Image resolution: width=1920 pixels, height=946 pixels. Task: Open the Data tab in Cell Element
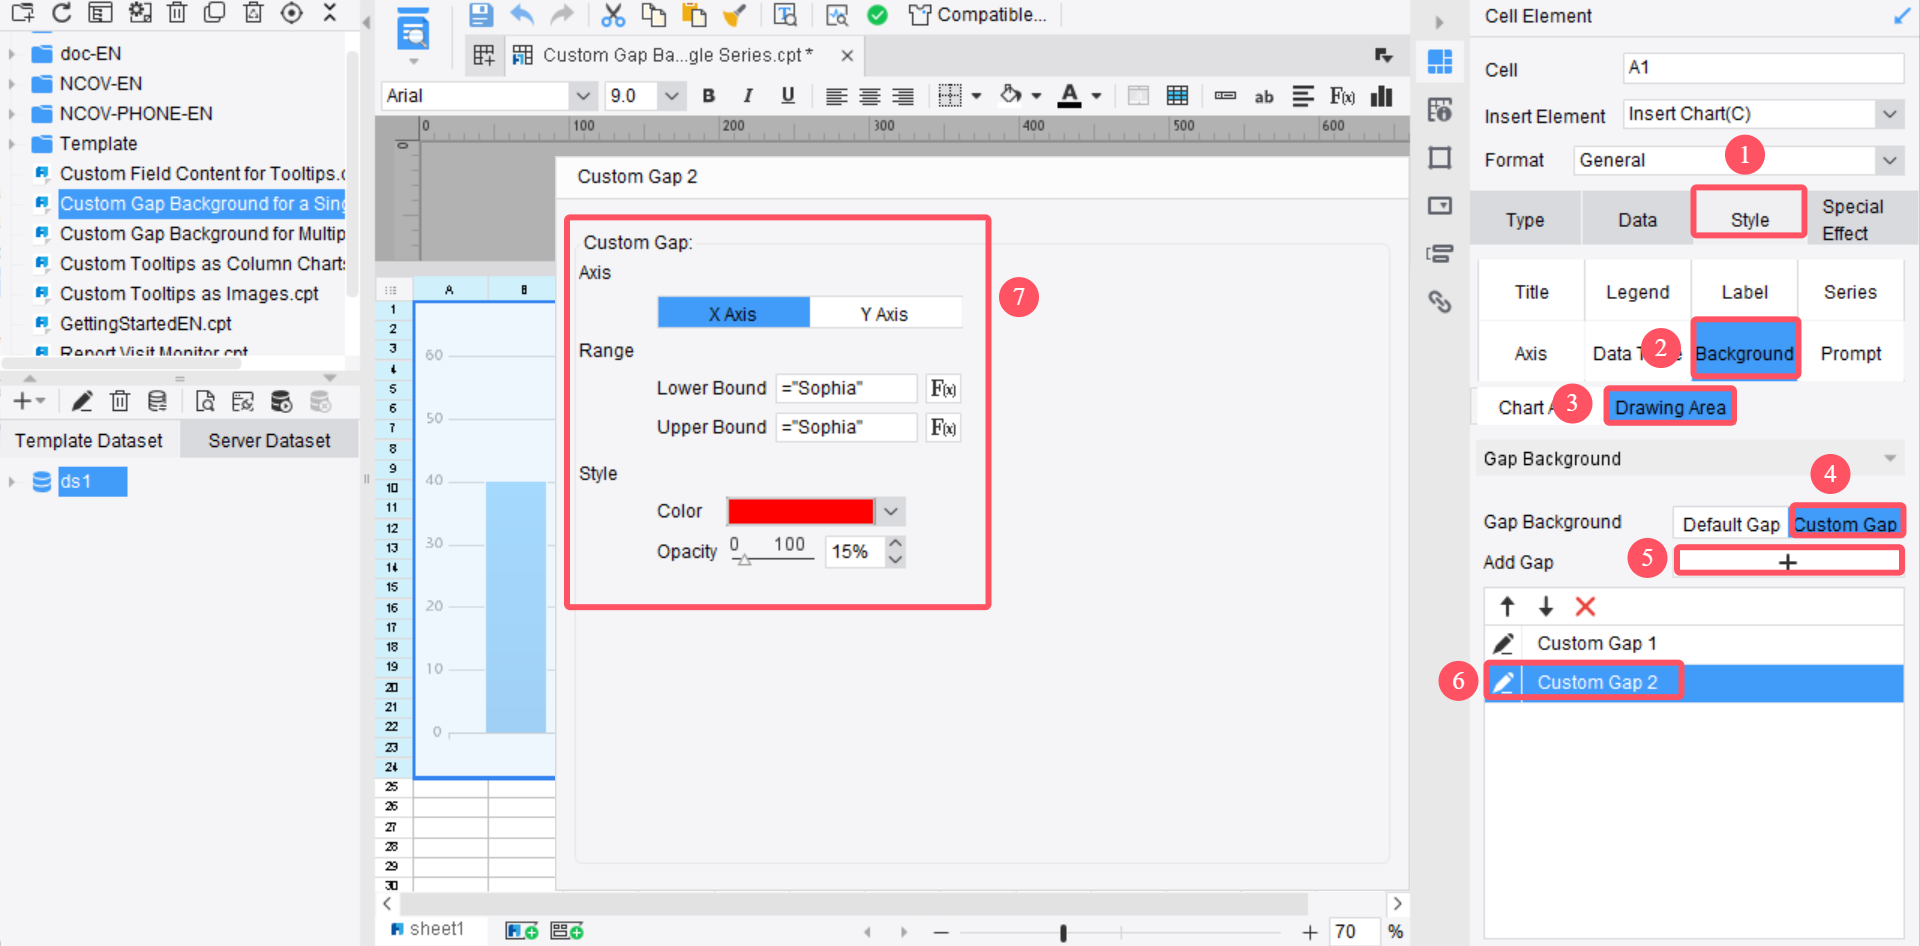(1637, 220)
